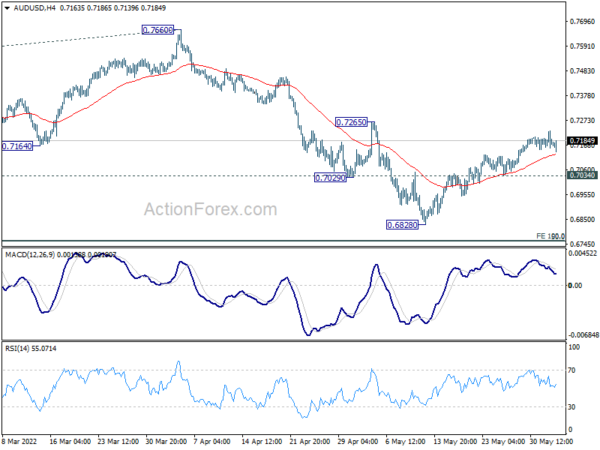Open the AUDUSD,H4 chart menu arrow

click(7, 8)
